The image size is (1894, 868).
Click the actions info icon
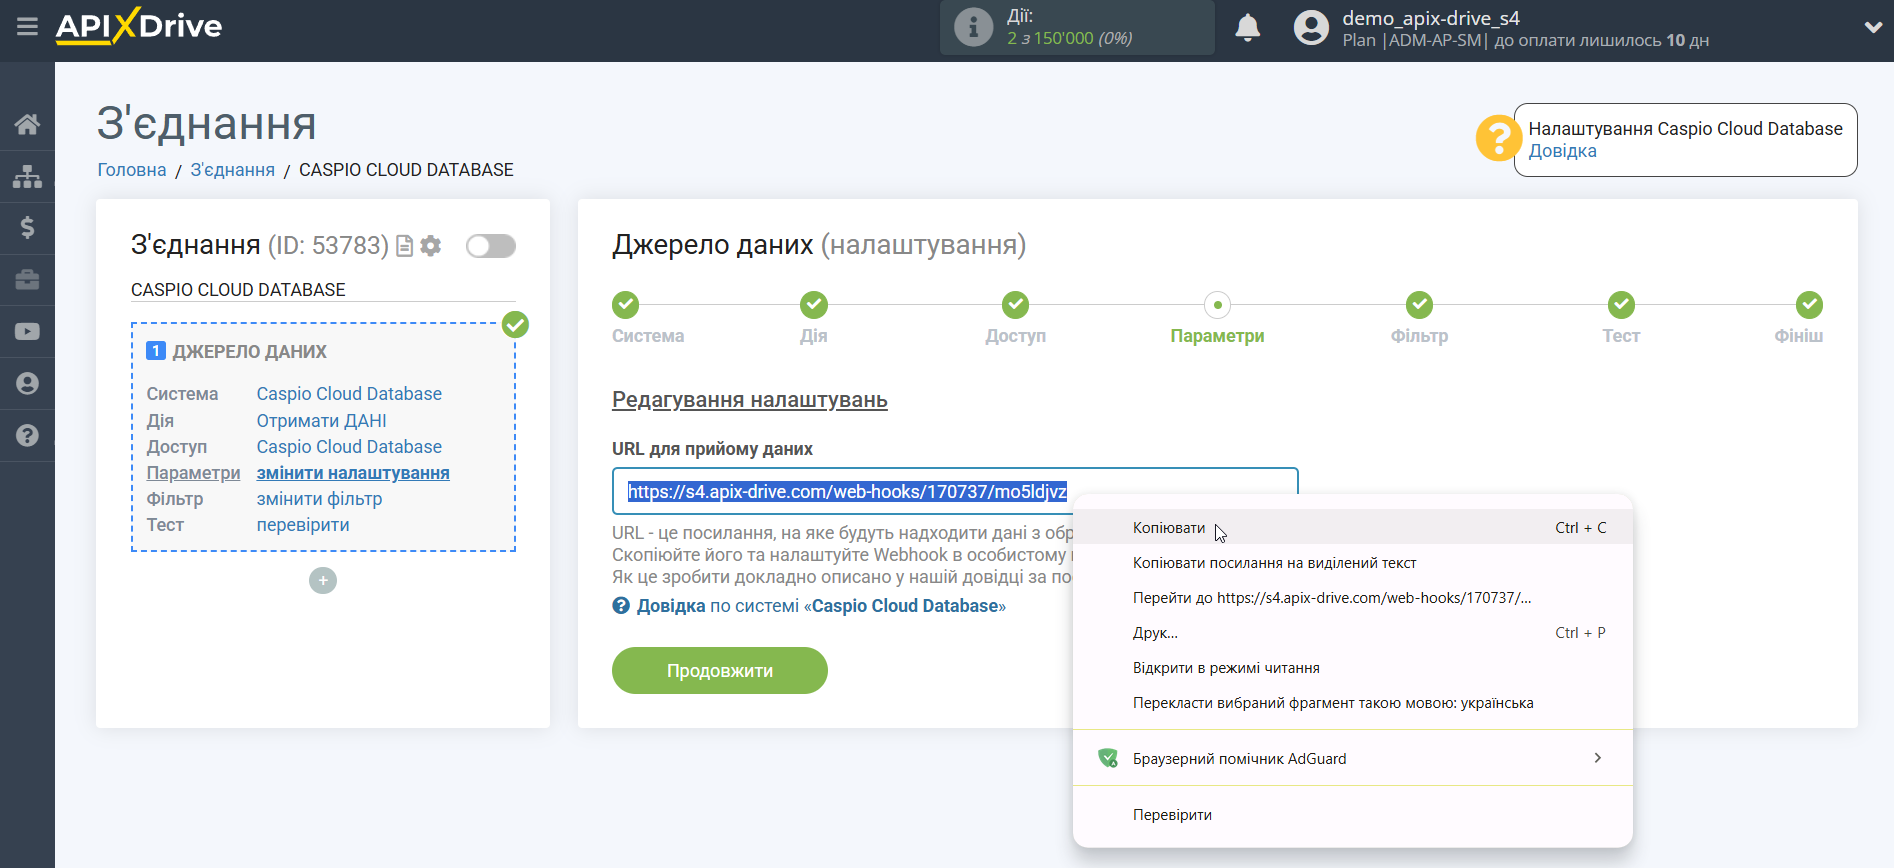click(973, 27)
